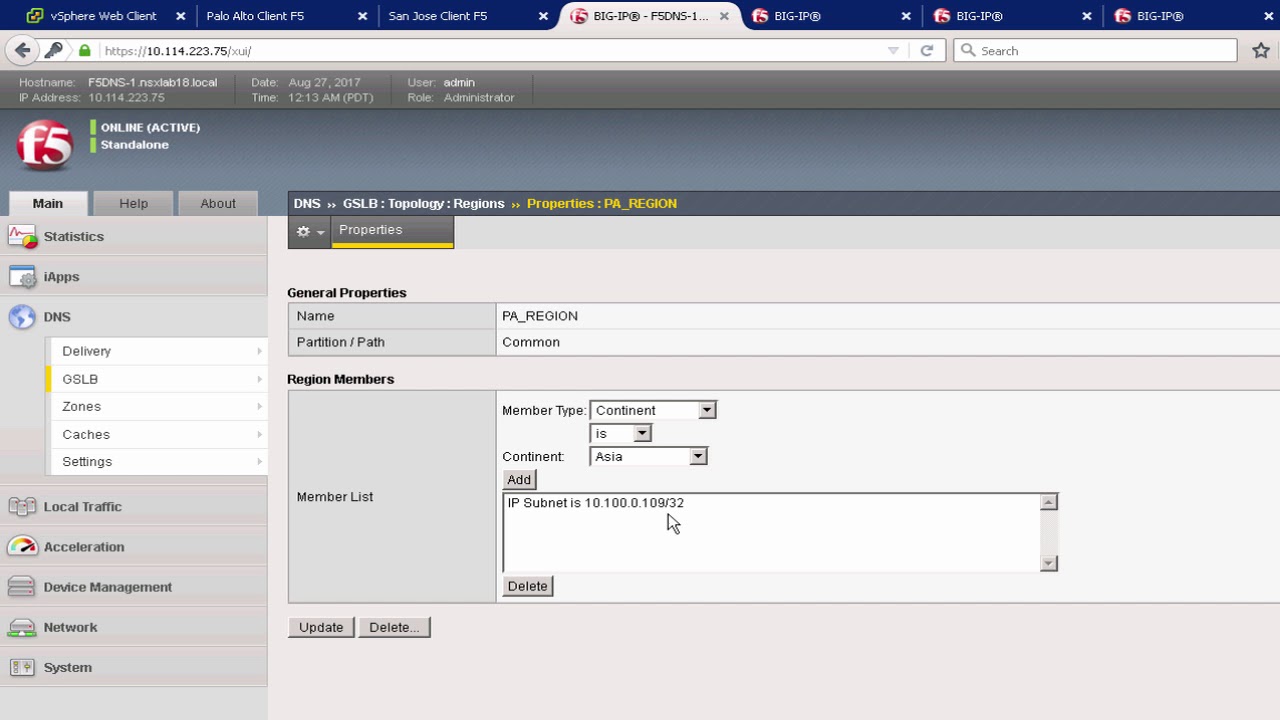Viewport: 1280px width, 720px height.
Task: Click the iApps sidebar icon
Action: pos(22,277)
